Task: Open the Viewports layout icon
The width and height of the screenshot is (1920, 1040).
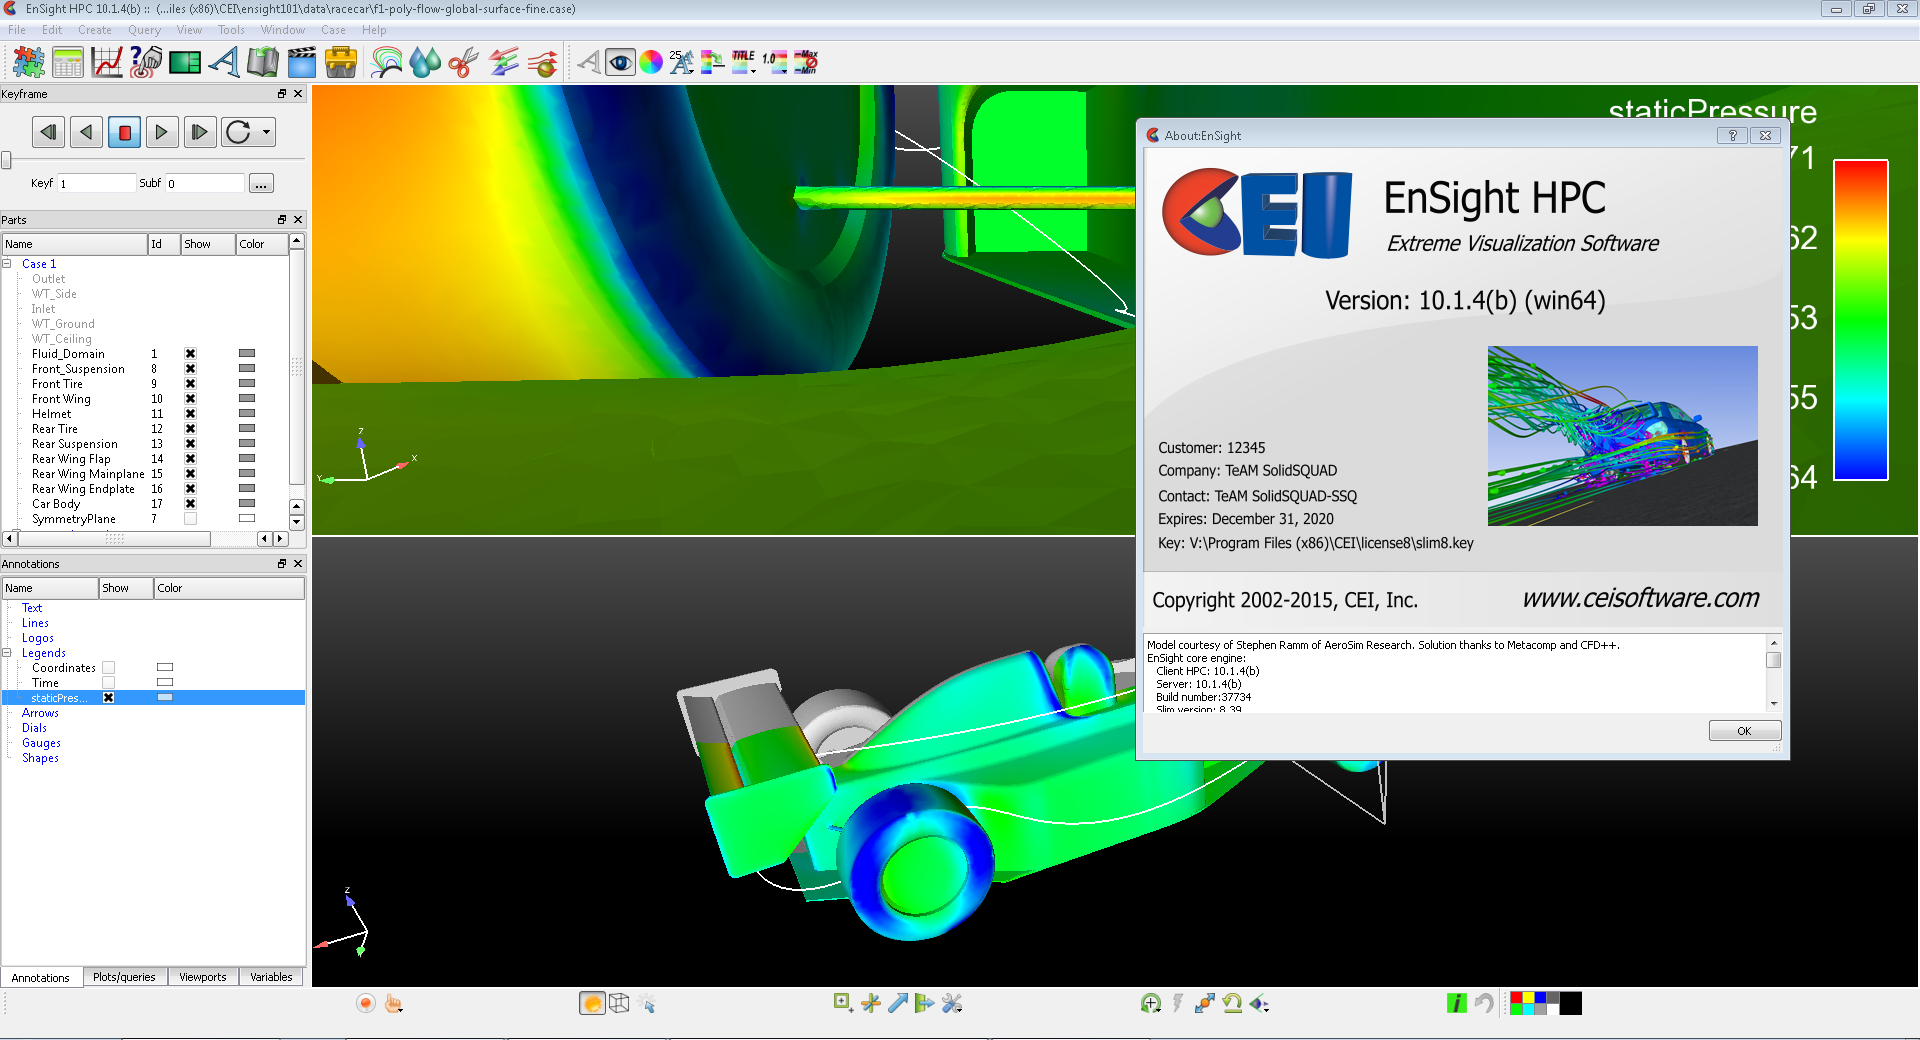Action: (x=184, y=62)
